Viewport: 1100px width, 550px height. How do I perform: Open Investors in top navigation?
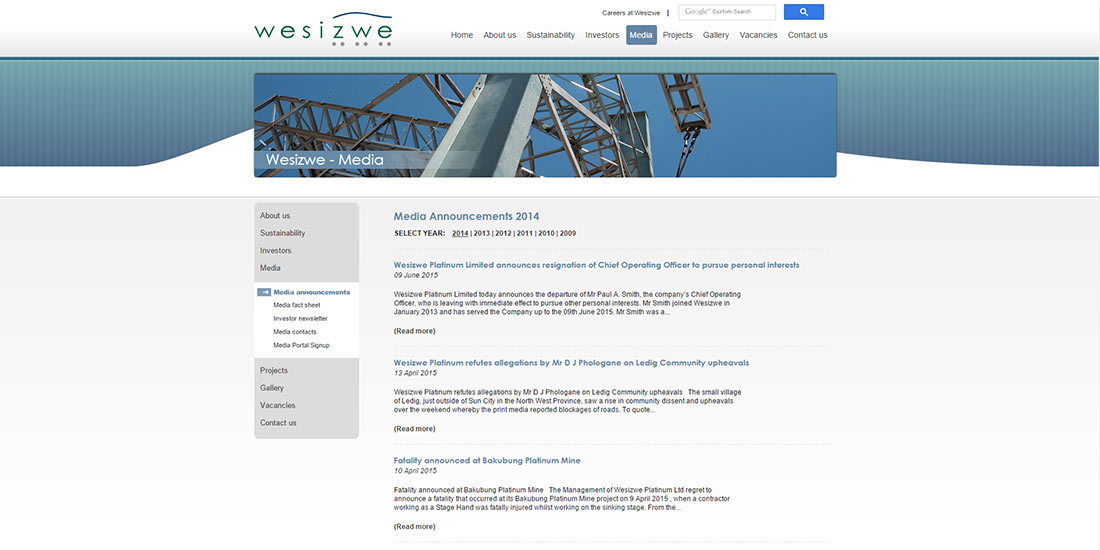pyautogui.click(x=602, y=35)
